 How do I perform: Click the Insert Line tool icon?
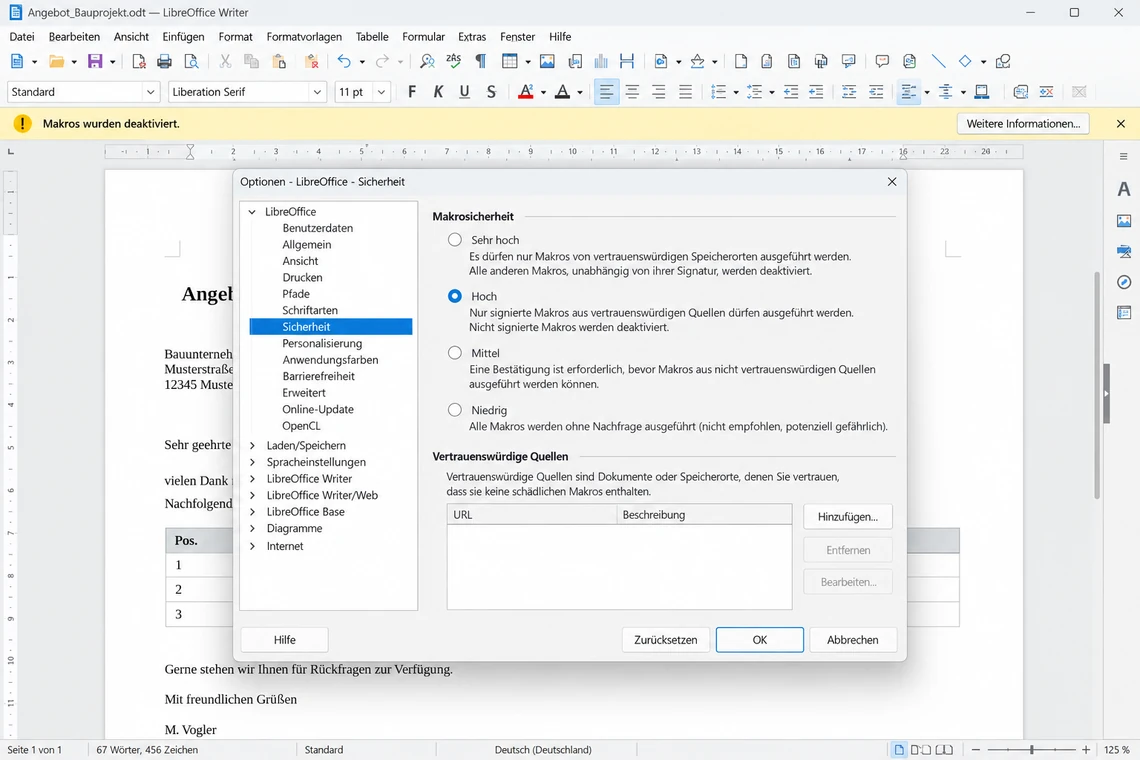939,62
